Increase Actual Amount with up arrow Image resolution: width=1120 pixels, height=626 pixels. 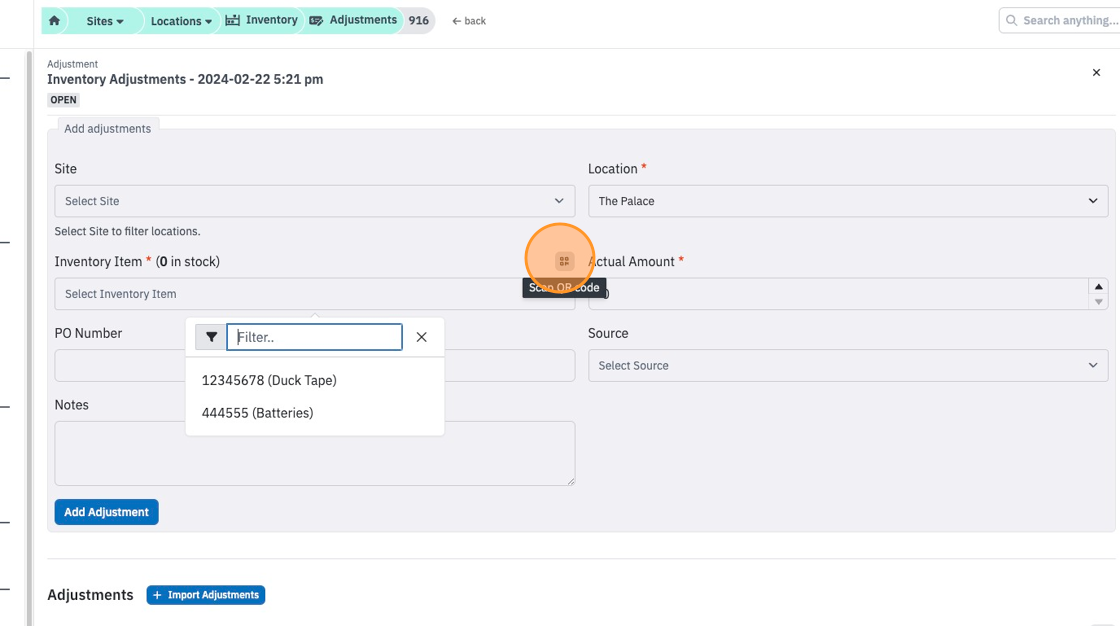[x=1099, y=286]
